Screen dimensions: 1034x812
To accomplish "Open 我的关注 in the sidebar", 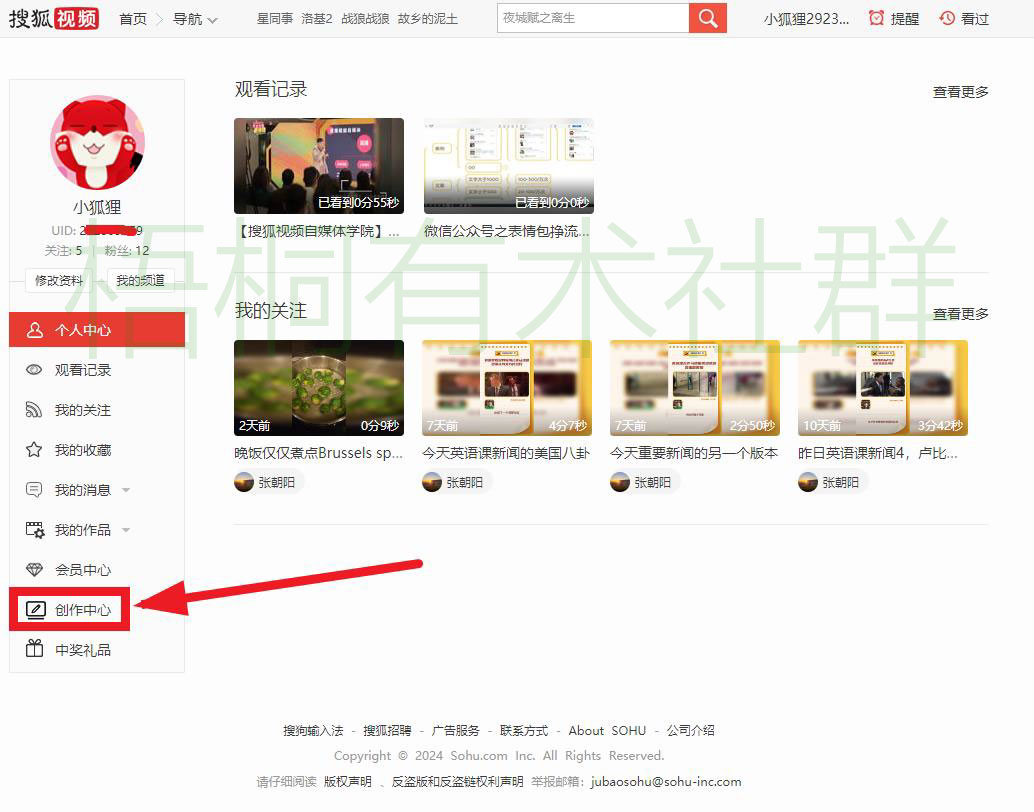I will click(x=82, y=410).
